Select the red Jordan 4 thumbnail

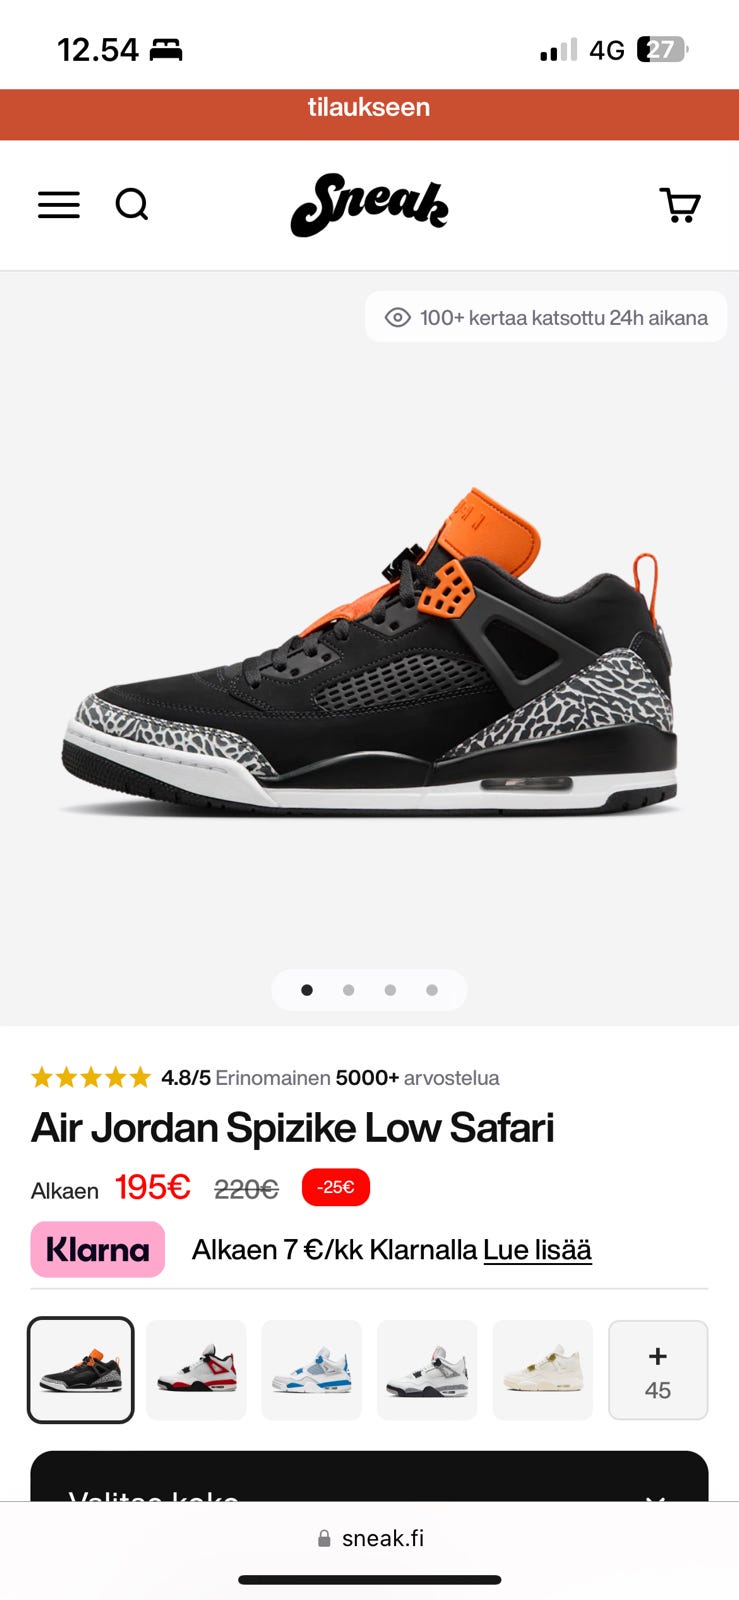click(x=196, y=1370)
